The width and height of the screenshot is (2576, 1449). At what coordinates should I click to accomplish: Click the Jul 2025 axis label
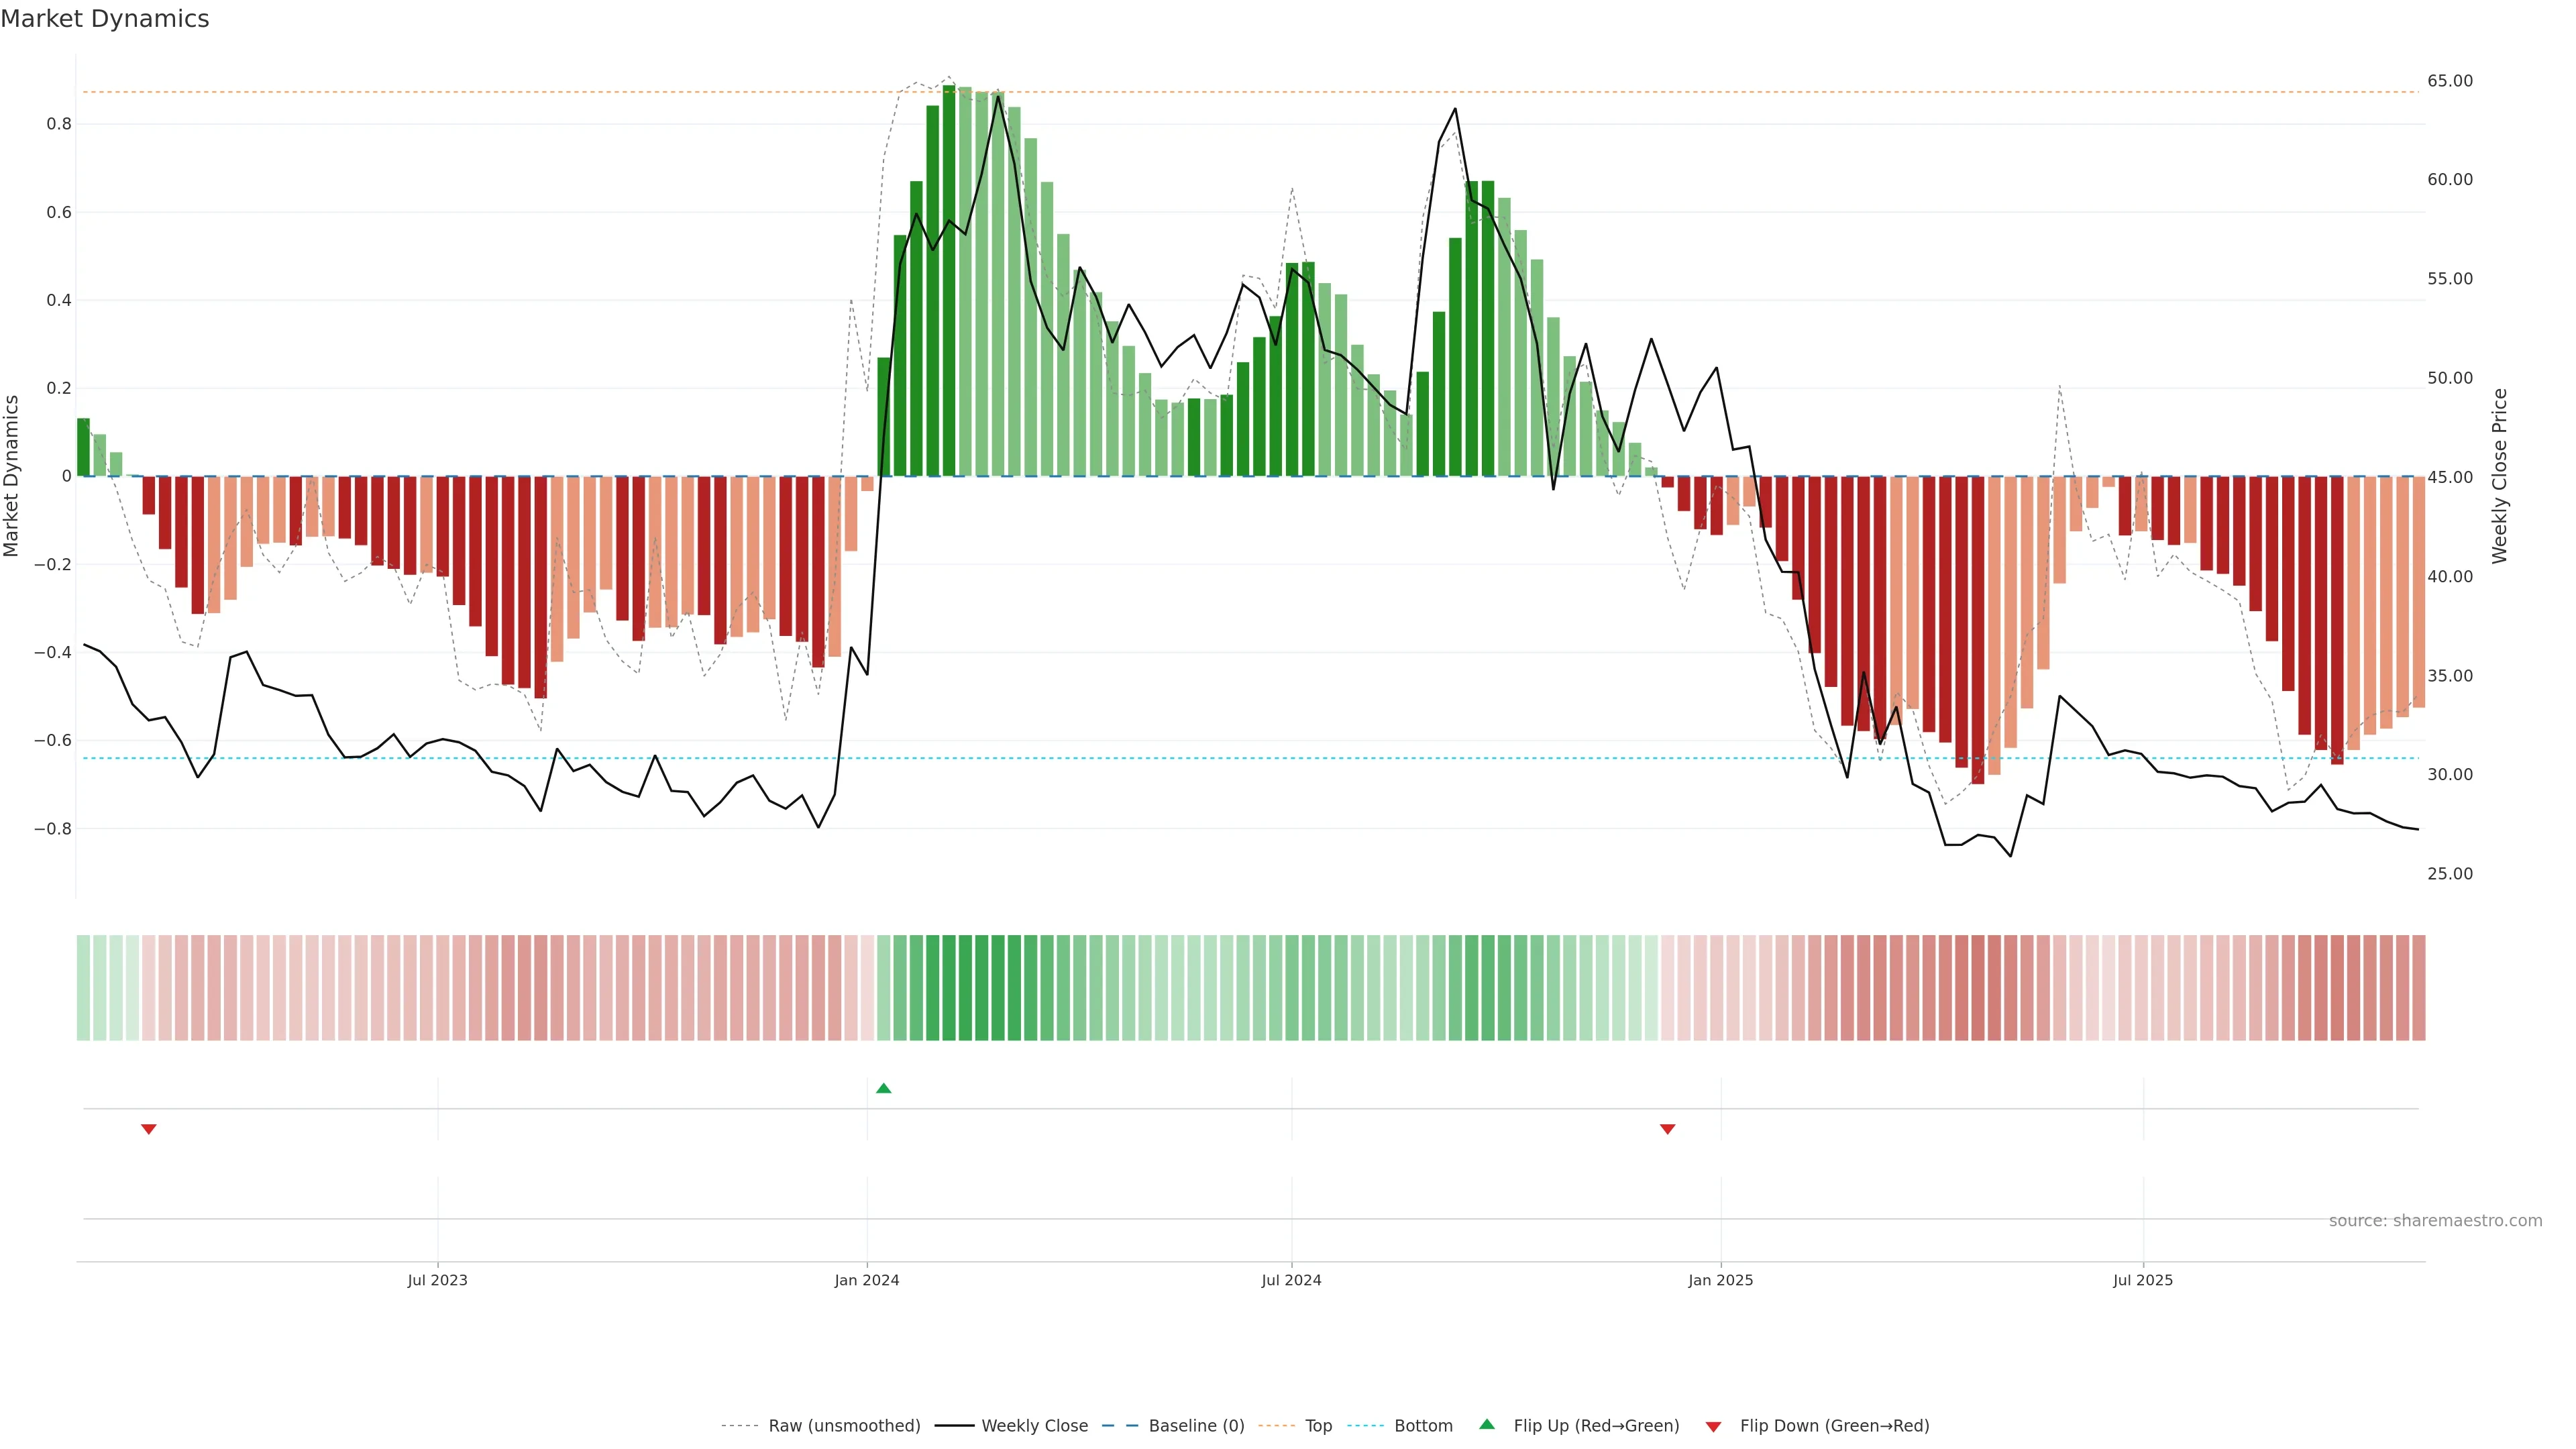click(2143, 1280)
